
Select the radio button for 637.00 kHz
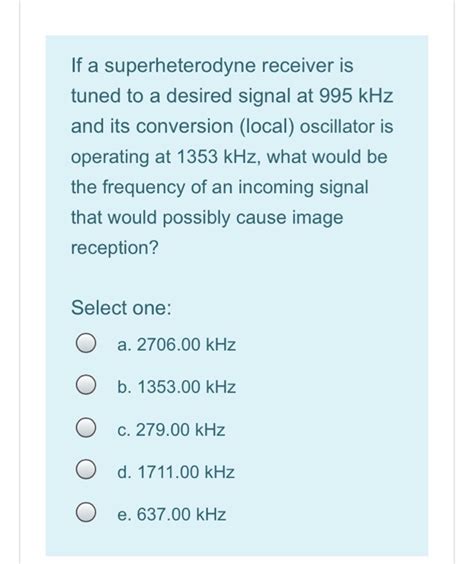(86, 512)
